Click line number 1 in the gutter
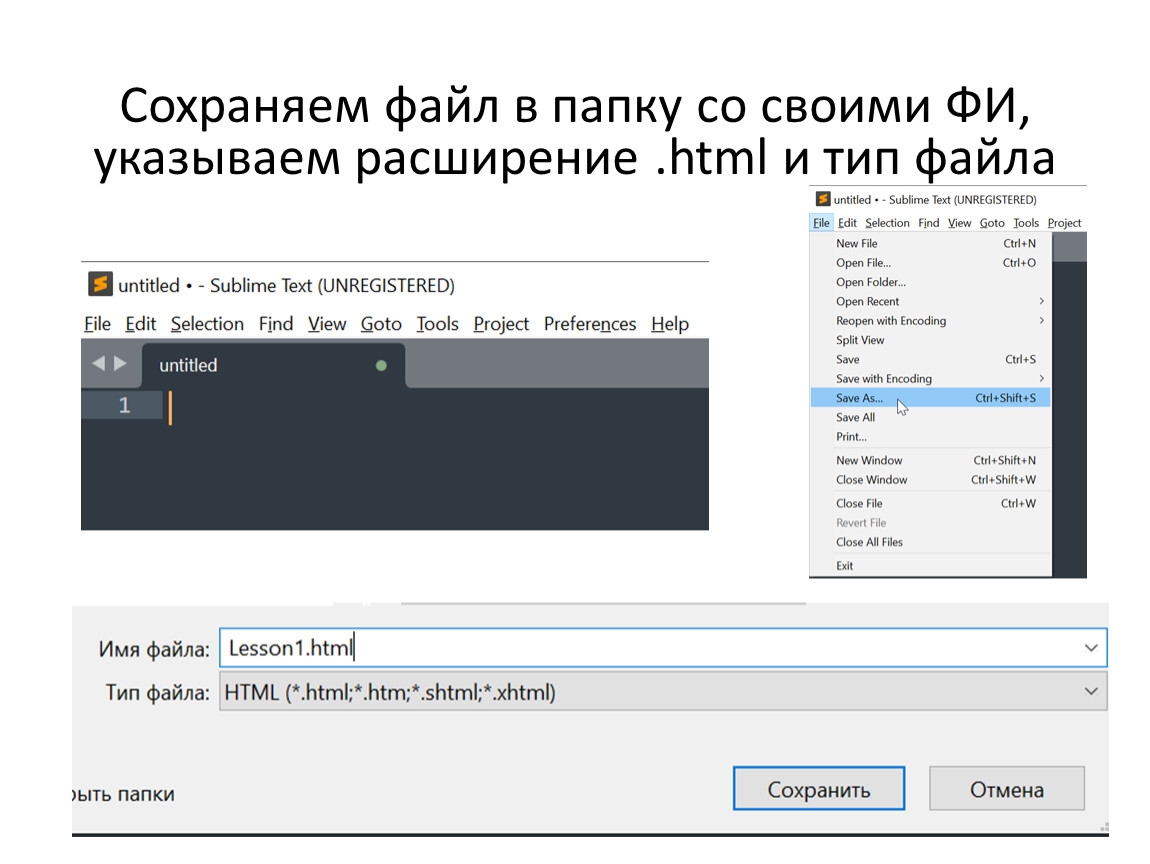The height and width of the screenshot is (864, 1150). 124,406
